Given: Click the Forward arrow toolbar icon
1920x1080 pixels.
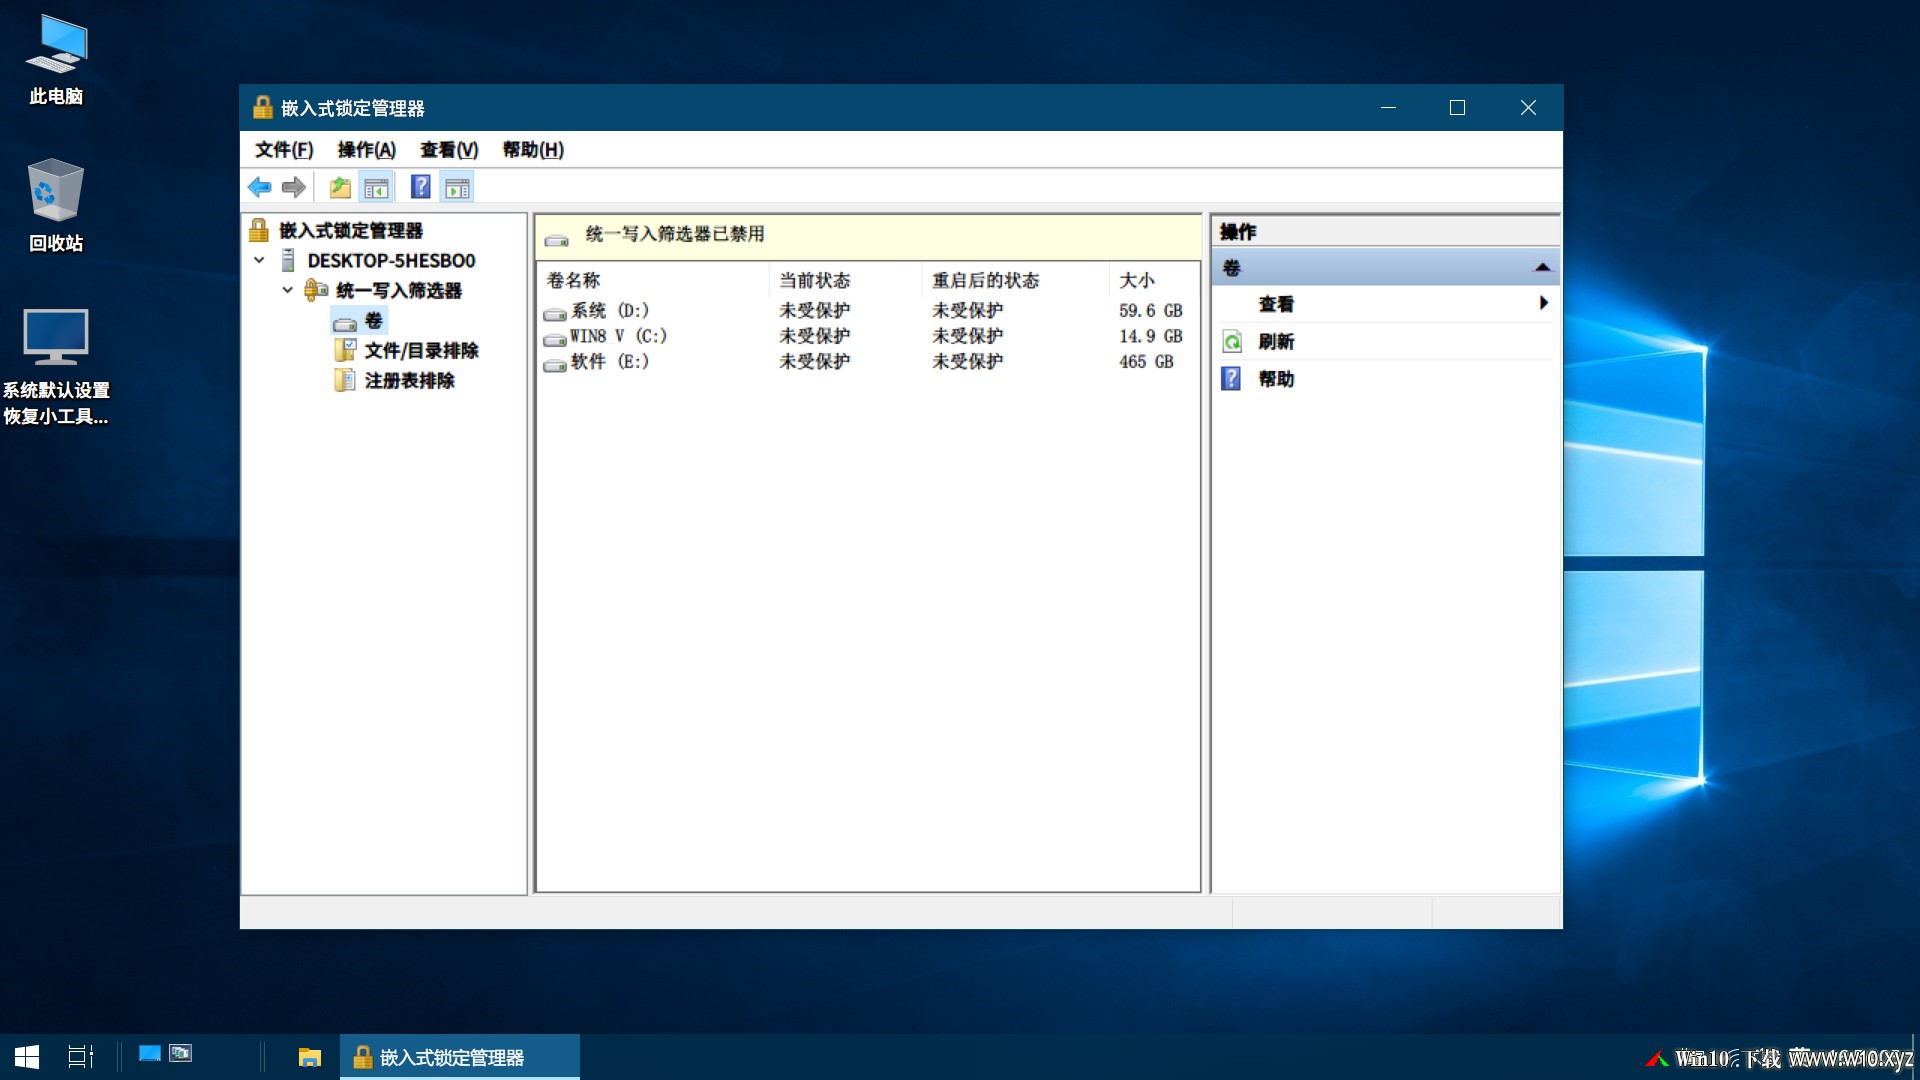Looking at the screenshot, I should (293, 187).
